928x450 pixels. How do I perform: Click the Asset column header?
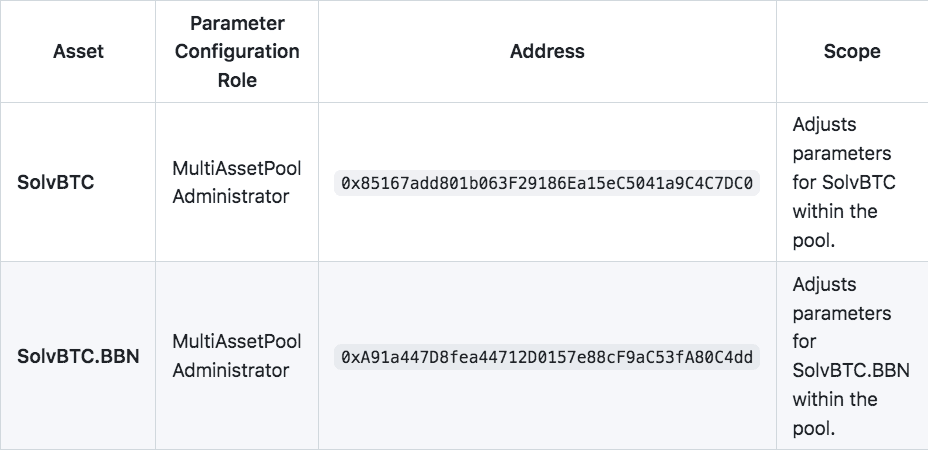click(78, 51)
